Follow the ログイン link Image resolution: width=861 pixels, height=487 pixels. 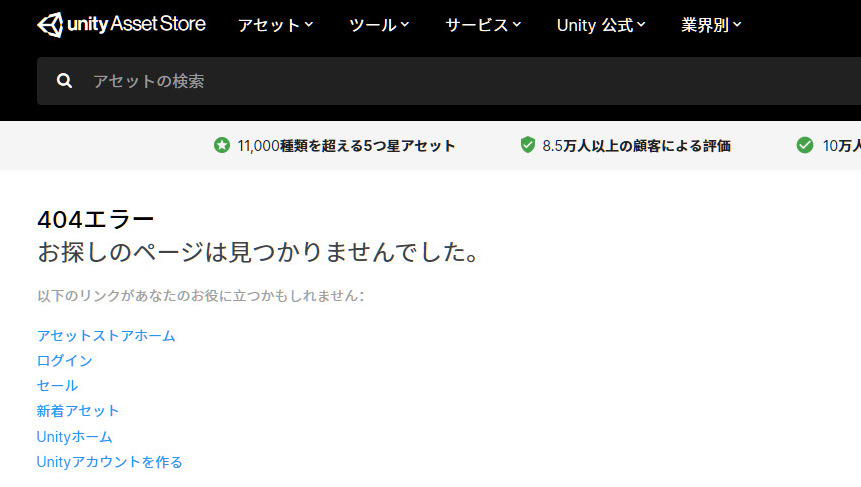point(64,361)
